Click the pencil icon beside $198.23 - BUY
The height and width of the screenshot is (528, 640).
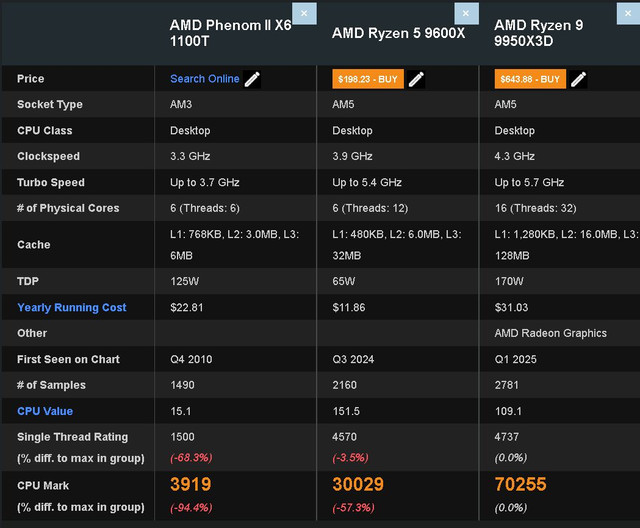pyautogui.click(x=416, y=79)
